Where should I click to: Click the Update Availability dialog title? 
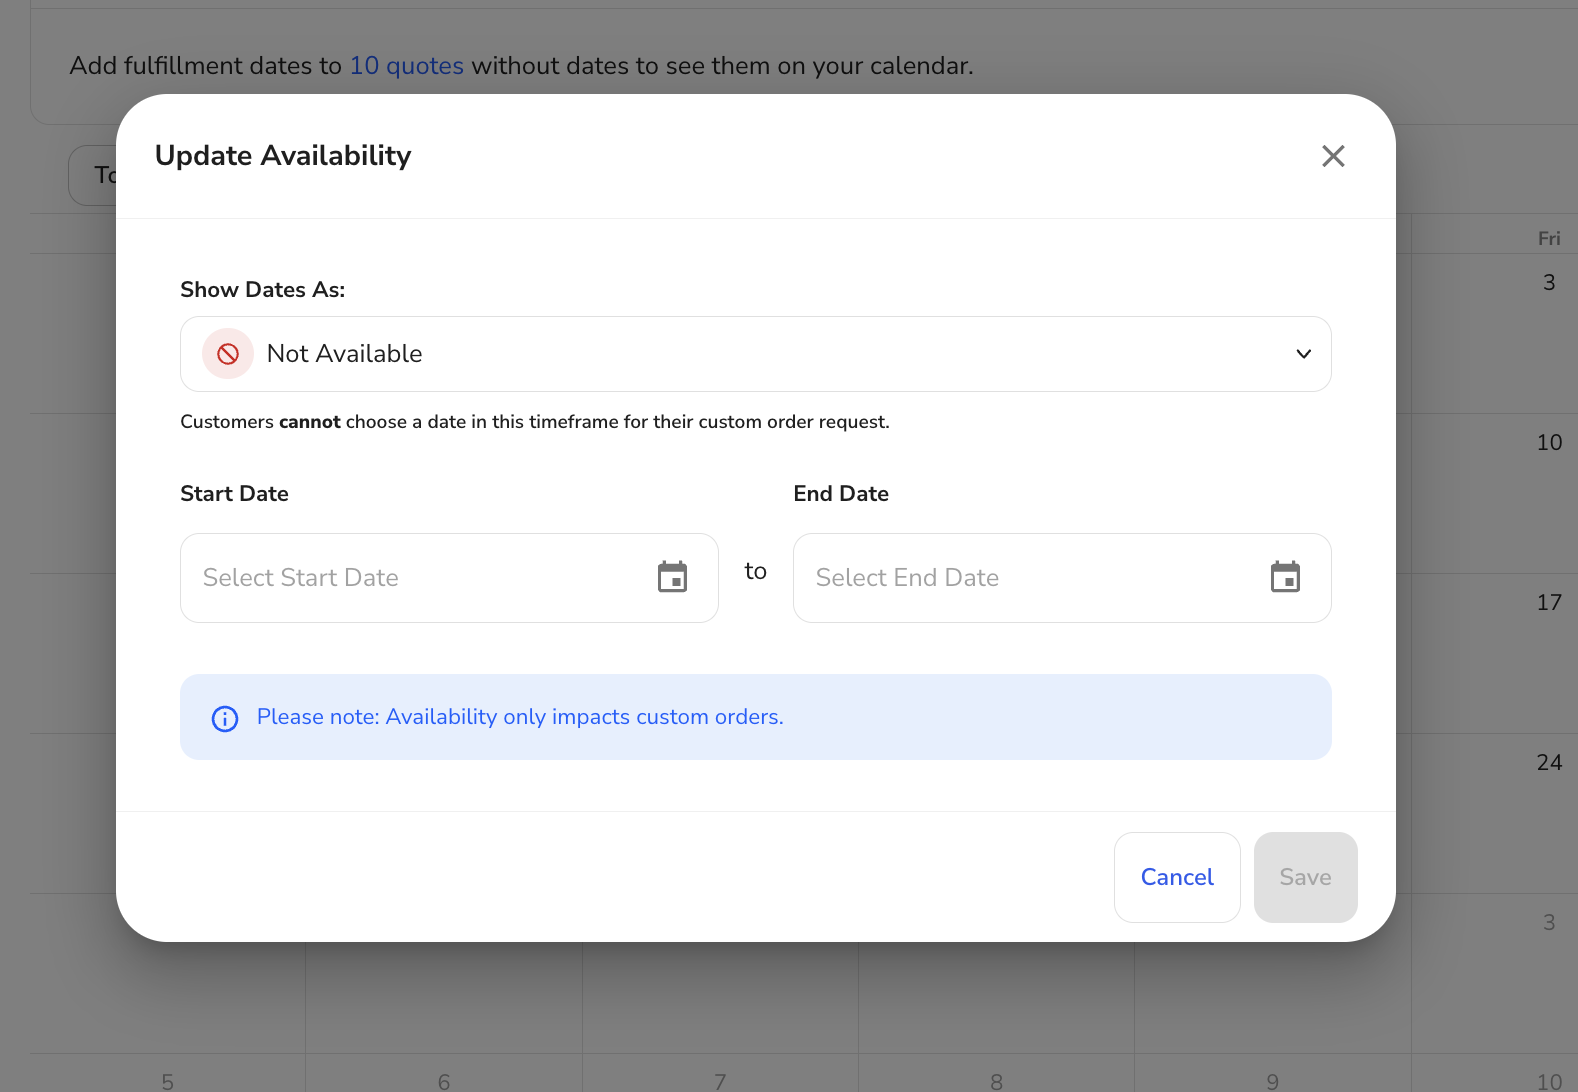click(x=283, y=156)
